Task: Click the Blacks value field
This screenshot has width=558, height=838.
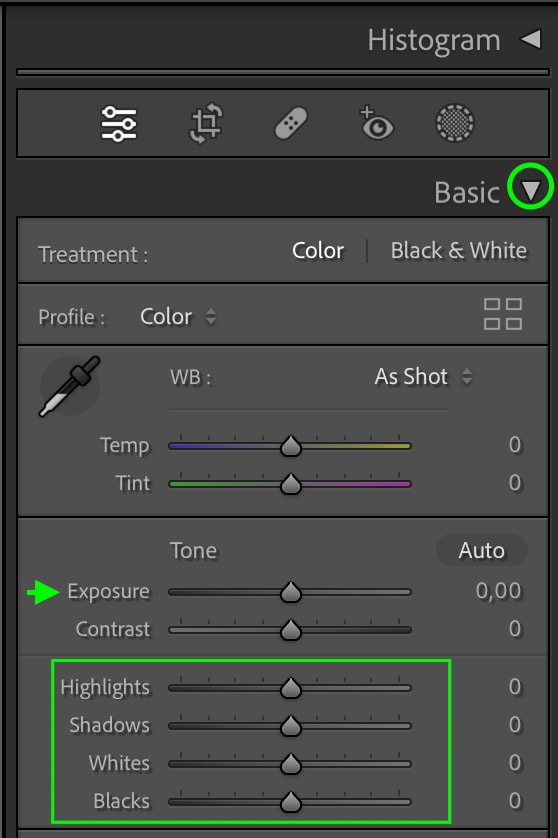Action: [x=515, y=801]
